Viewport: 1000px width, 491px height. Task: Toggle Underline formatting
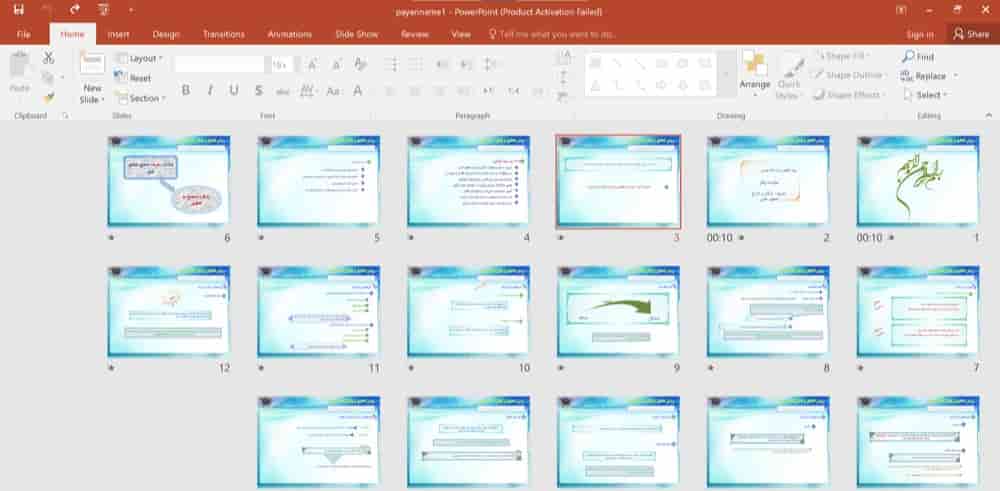(x=234, y=90)
